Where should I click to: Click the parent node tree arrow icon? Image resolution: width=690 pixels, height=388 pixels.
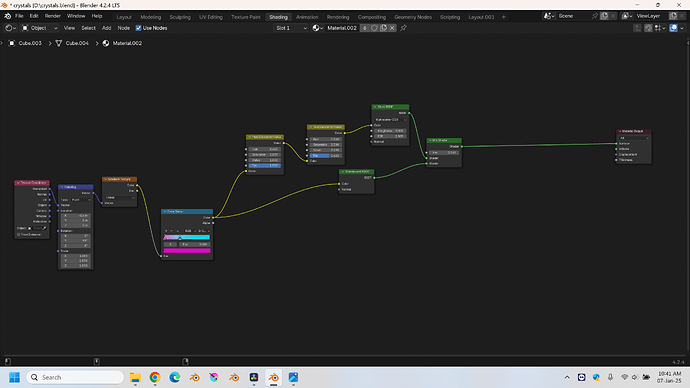click(637, 28)
